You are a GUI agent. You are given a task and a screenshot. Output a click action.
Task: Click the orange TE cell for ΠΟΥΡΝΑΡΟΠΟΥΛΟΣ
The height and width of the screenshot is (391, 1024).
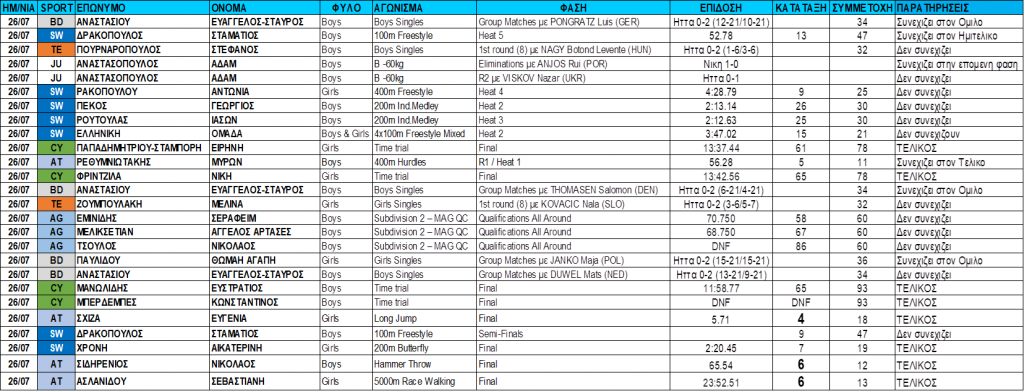[x=56, y=48]
